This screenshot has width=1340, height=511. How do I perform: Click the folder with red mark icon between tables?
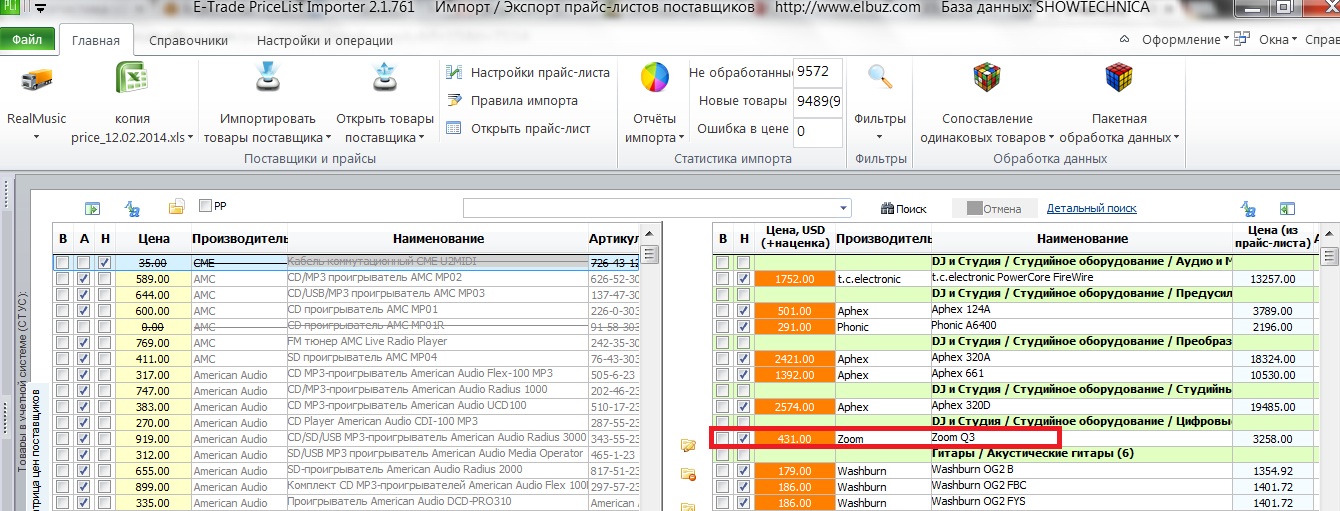pos(688,475)
